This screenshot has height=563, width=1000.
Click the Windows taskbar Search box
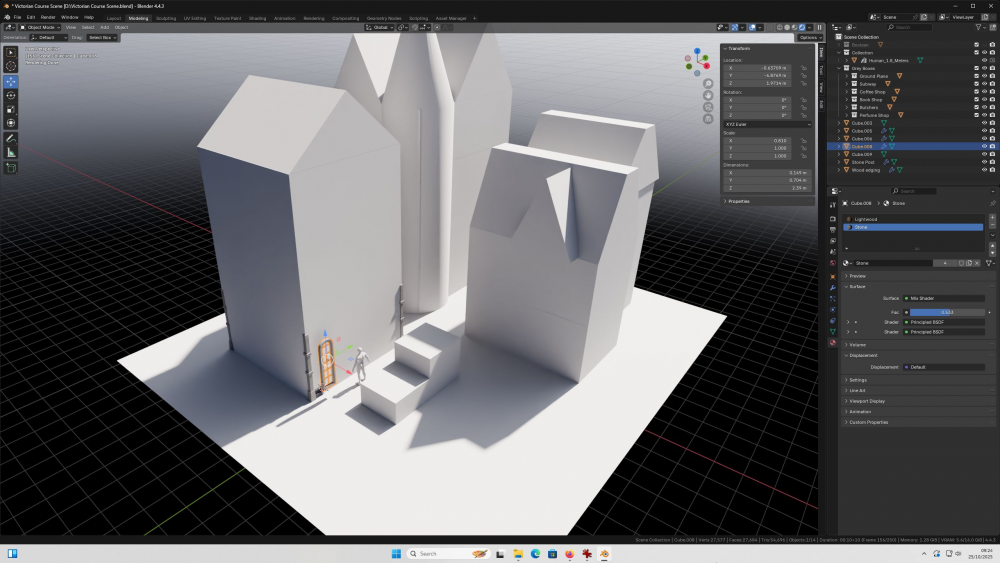coord(438,553)
